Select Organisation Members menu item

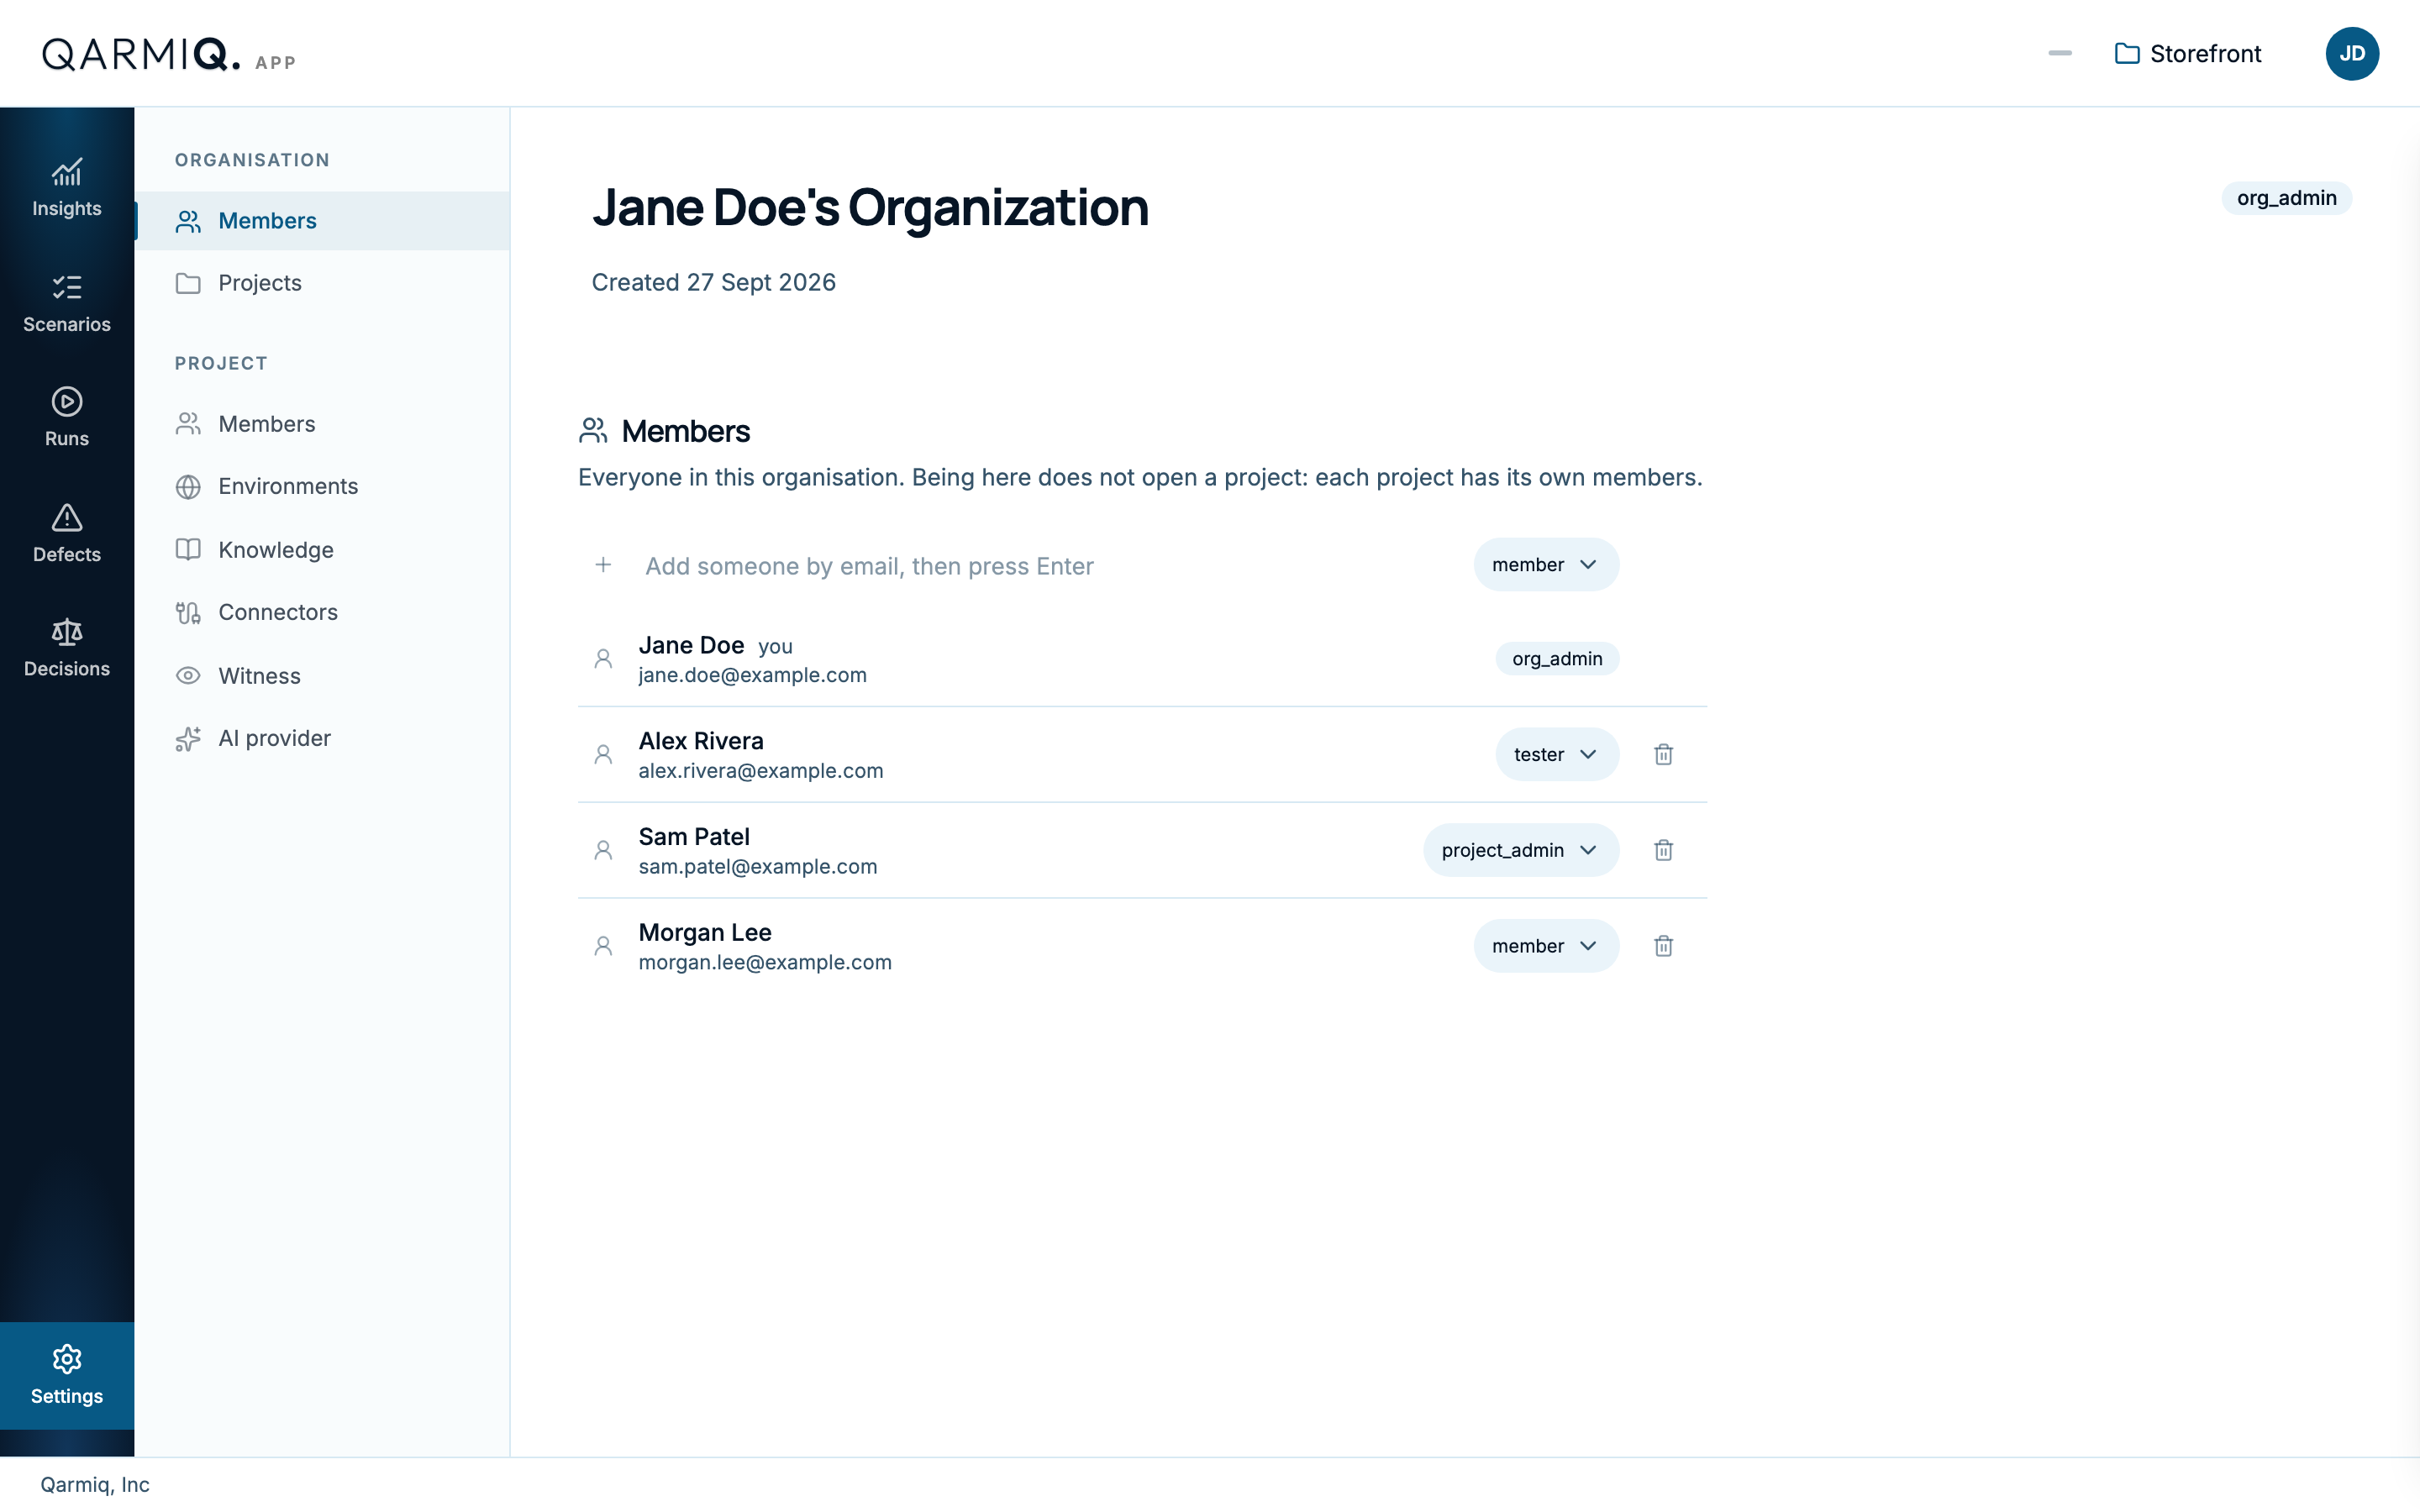click(322, 221)
